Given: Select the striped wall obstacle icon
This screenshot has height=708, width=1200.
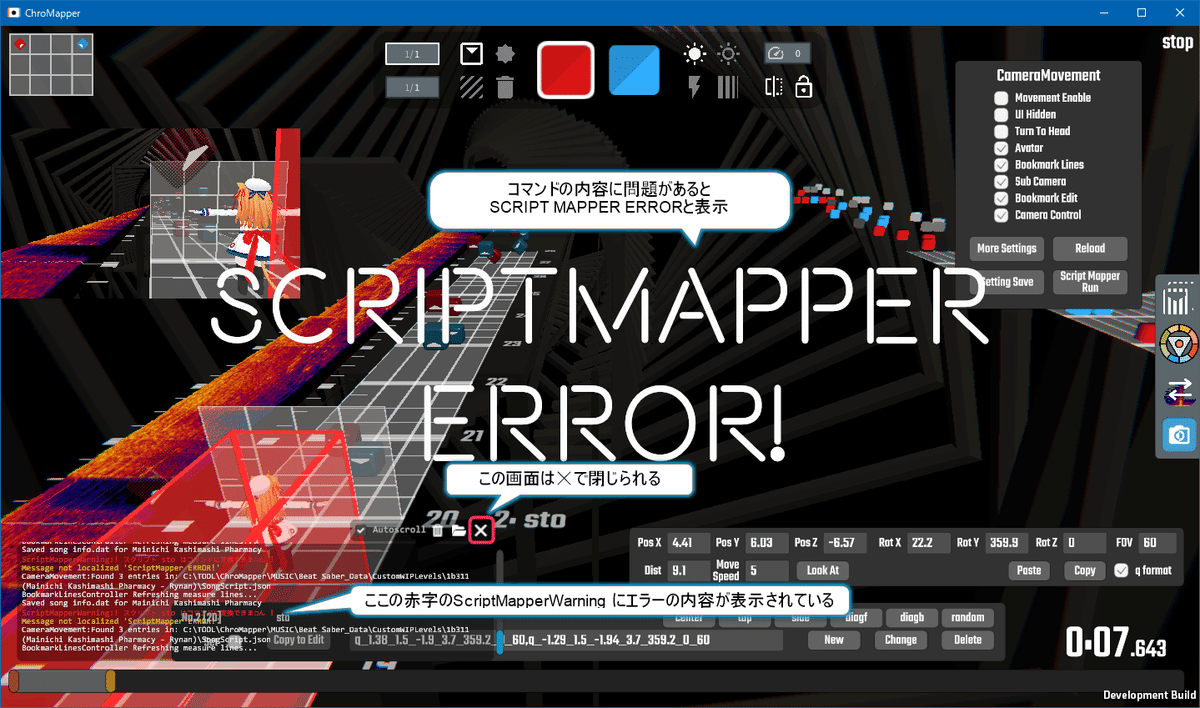Looking at the screenshot, I should [471, 87].
